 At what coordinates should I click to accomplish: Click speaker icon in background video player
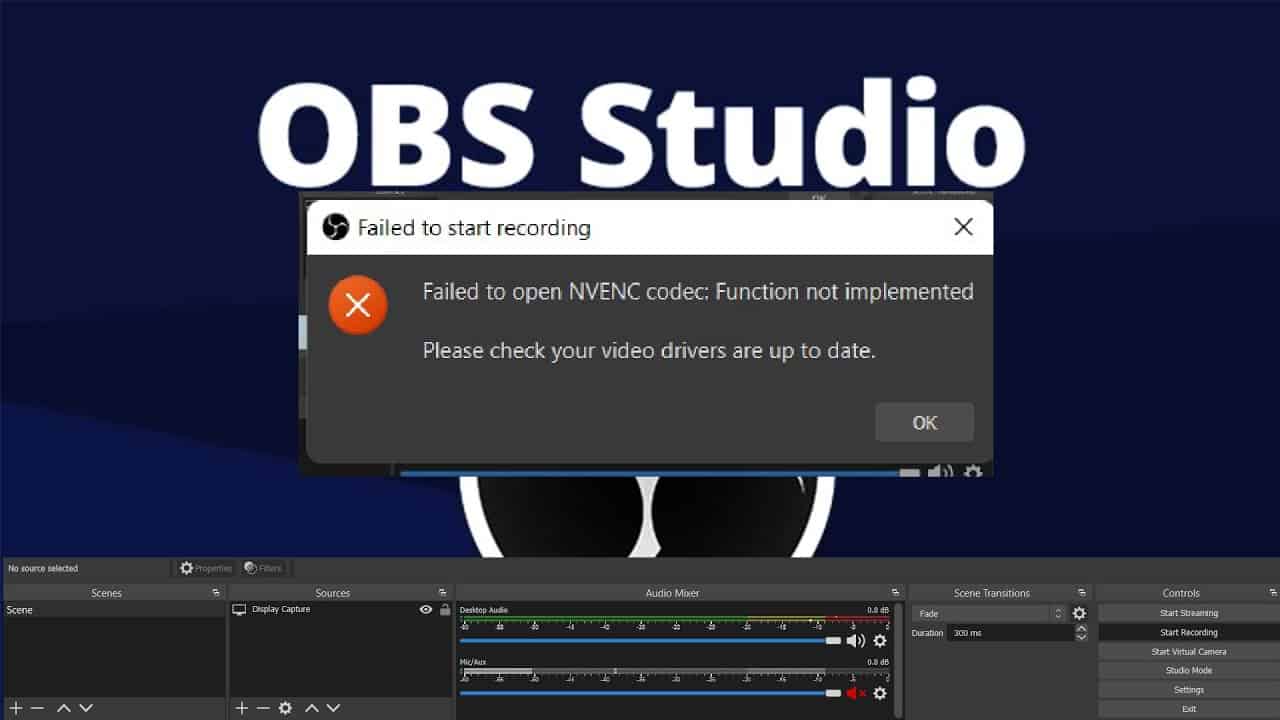(x=939, y=471)
